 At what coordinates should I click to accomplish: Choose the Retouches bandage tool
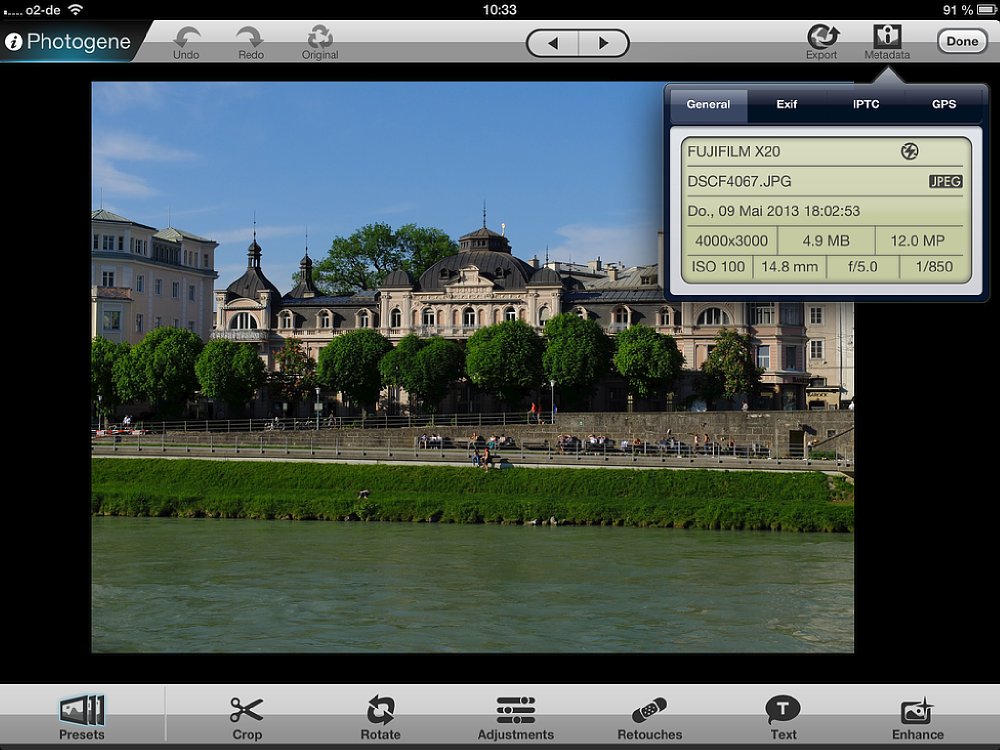(650, 712)
